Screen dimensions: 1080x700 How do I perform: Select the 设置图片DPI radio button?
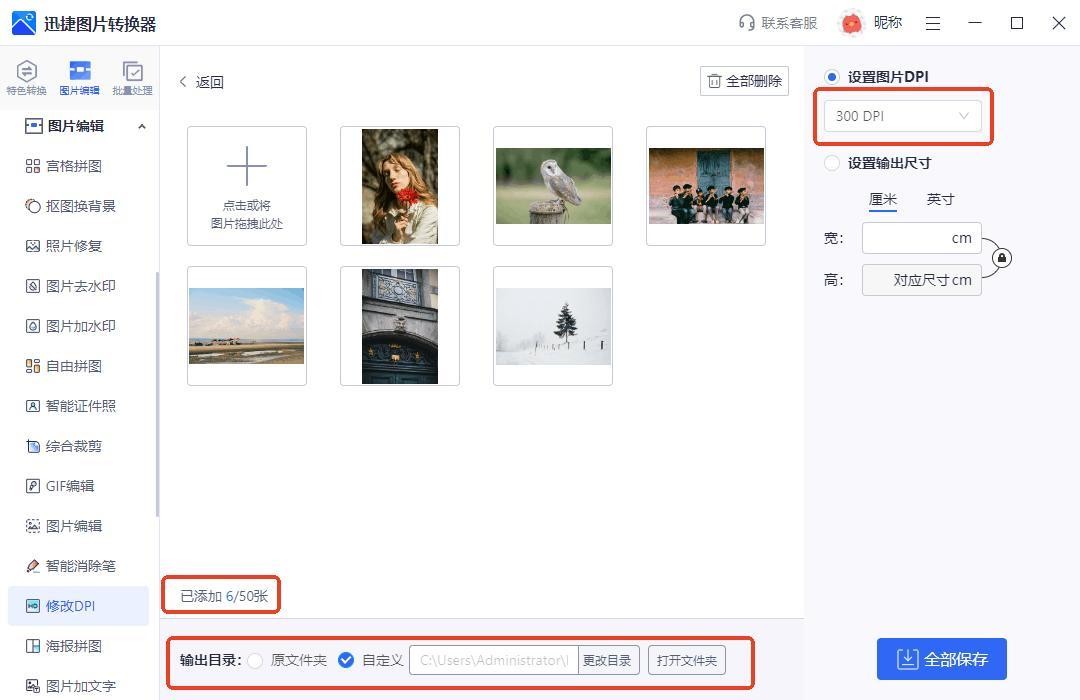click(x=832, y=77)
